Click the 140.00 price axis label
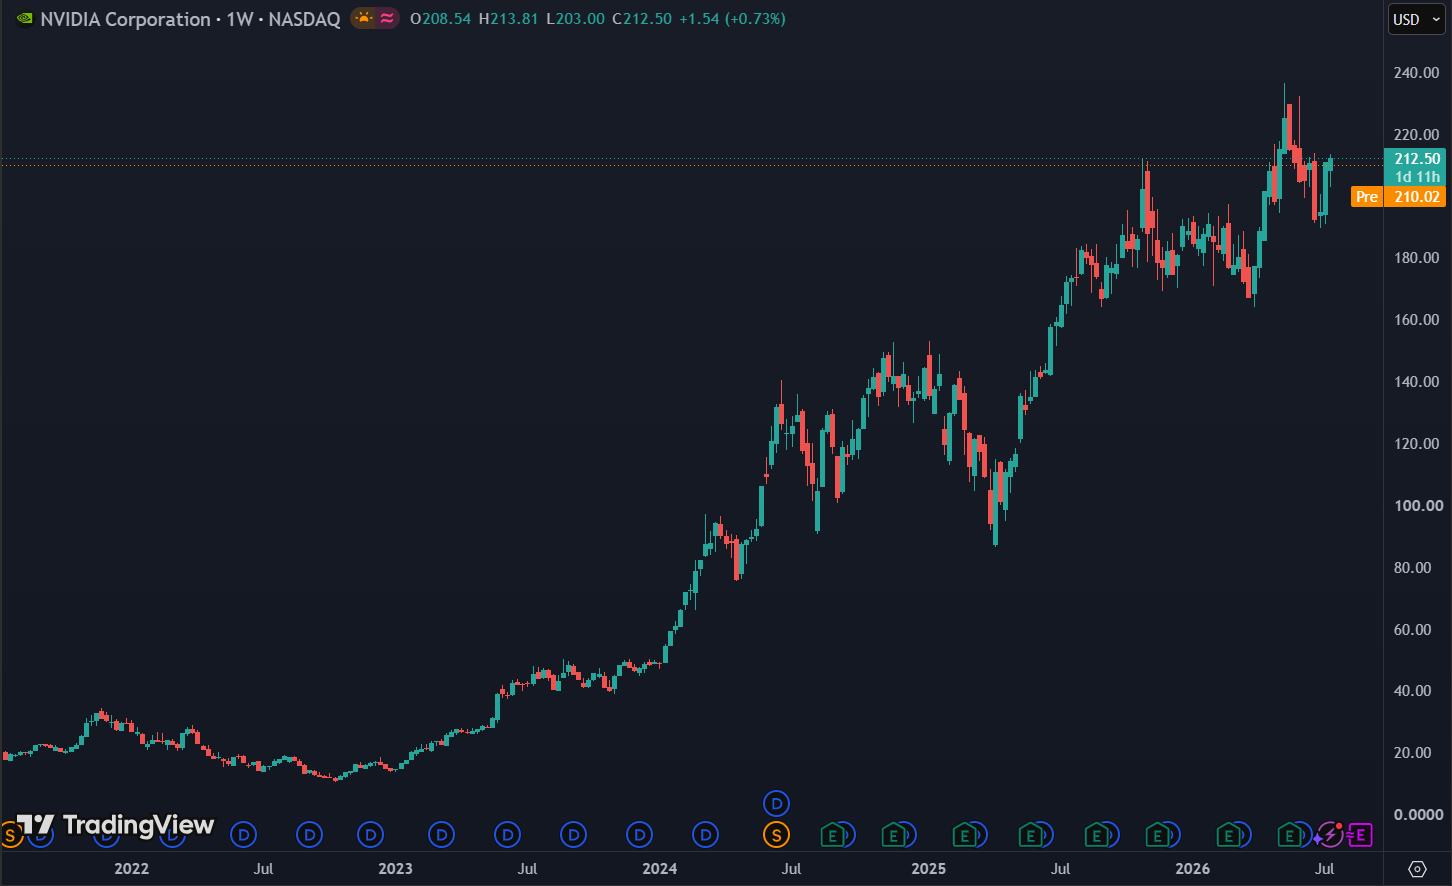Viewport: 1452px width, 886px height. tap(1417, 382)
